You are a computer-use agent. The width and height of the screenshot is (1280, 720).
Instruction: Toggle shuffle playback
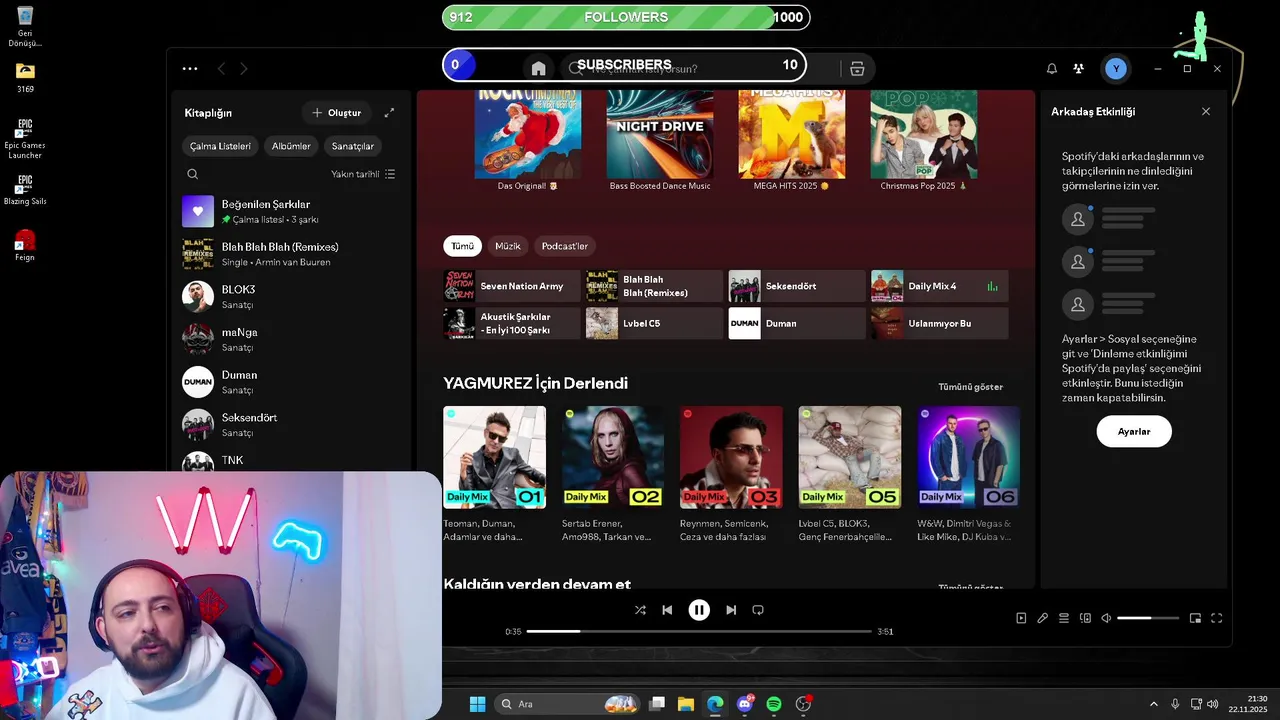640,610
